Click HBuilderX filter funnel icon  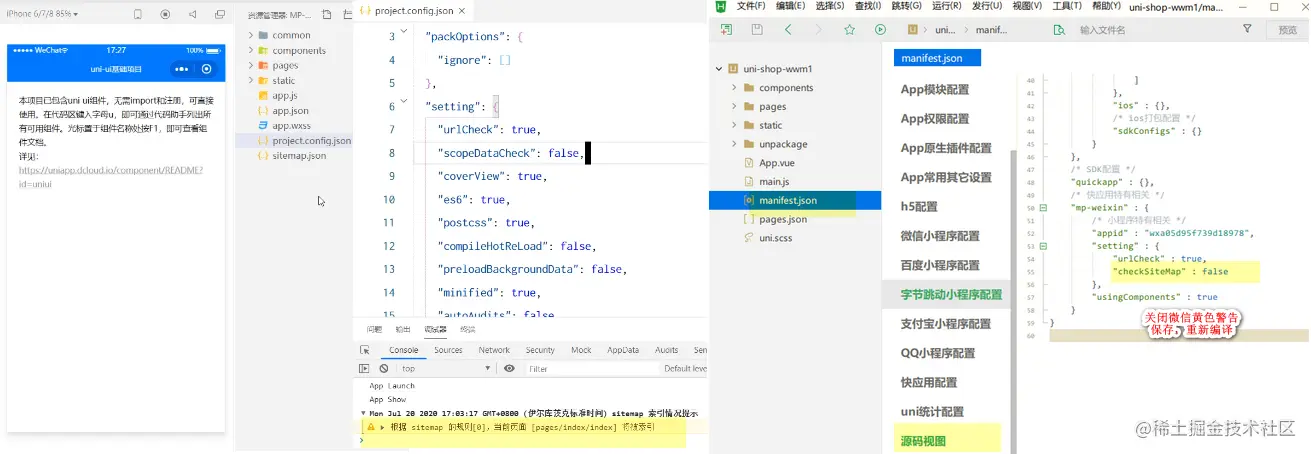(x=1247, y=29)
